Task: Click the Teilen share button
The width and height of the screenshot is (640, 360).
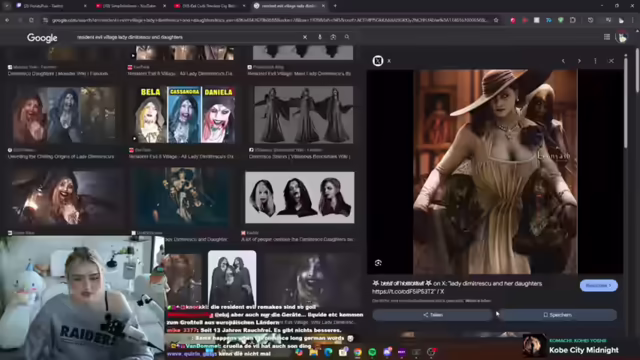Action: click(433, 315)
